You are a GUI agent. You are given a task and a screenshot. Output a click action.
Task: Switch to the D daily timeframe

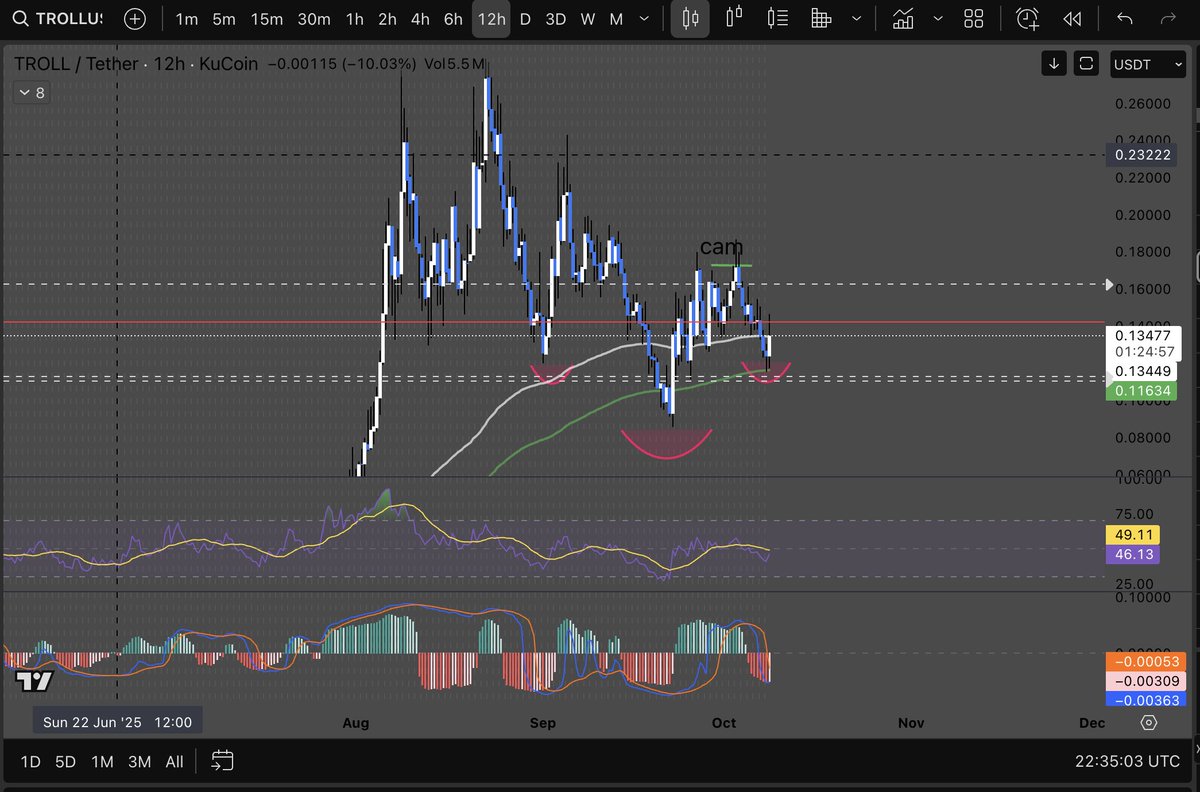click(525, 19)
